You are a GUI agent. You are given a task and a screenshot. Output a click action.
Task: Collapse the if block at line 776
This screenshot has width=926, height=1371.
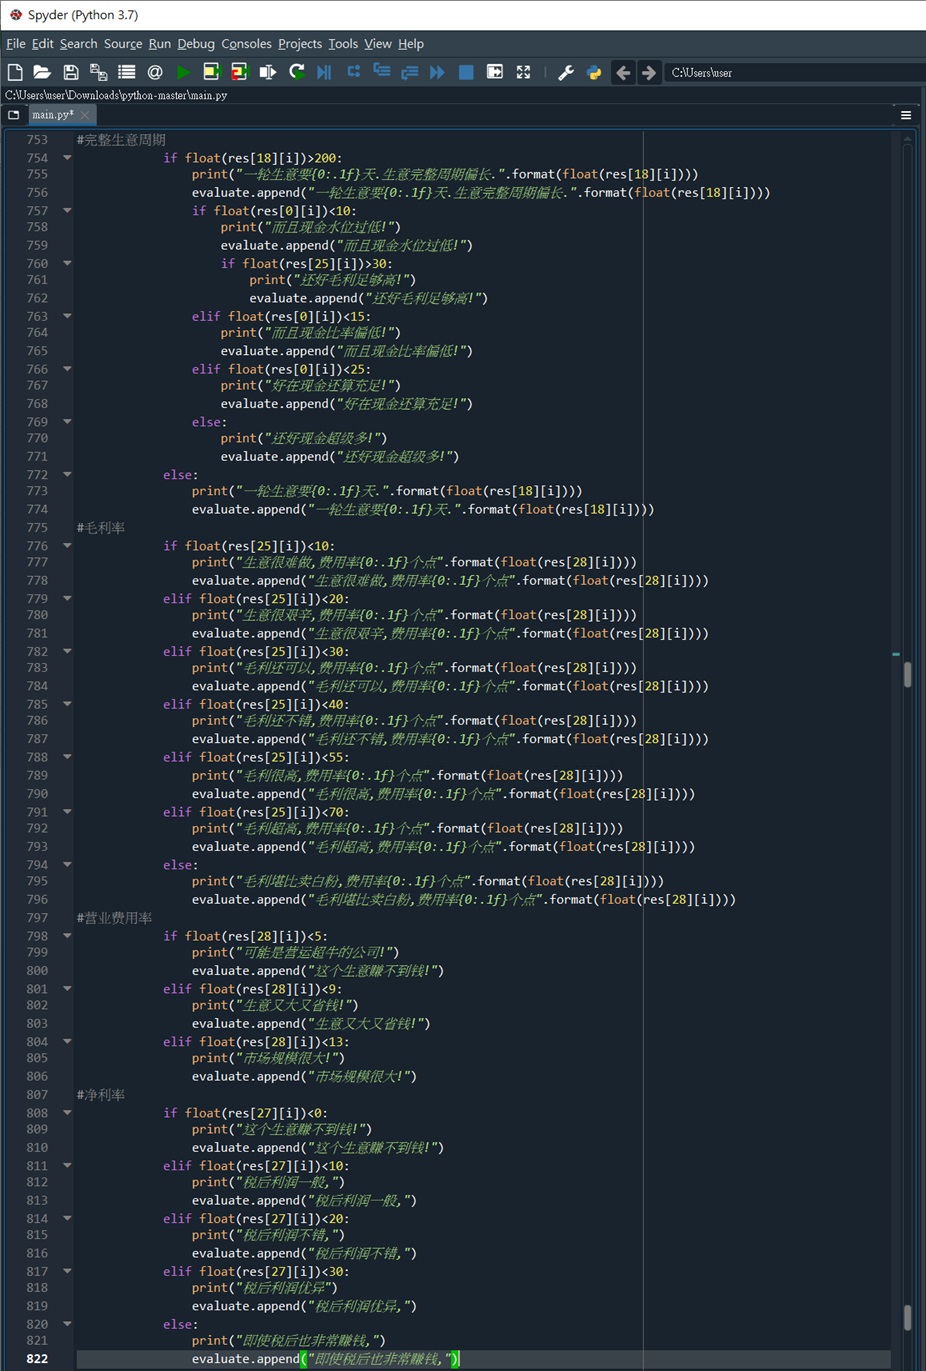67,546
